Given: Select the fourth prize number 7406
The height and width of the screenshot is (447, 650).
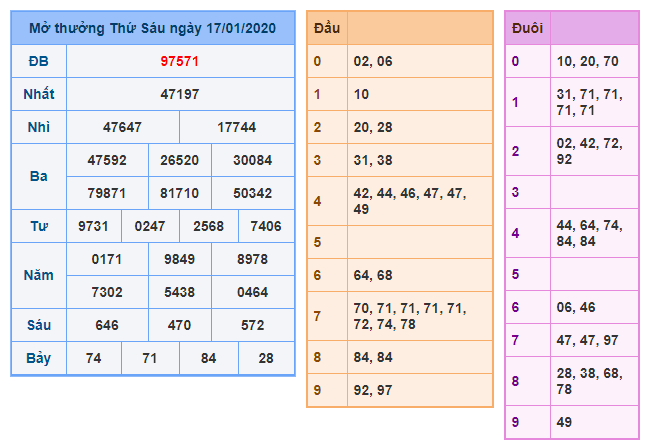Looking at the screenshot, I should point(266,226).
